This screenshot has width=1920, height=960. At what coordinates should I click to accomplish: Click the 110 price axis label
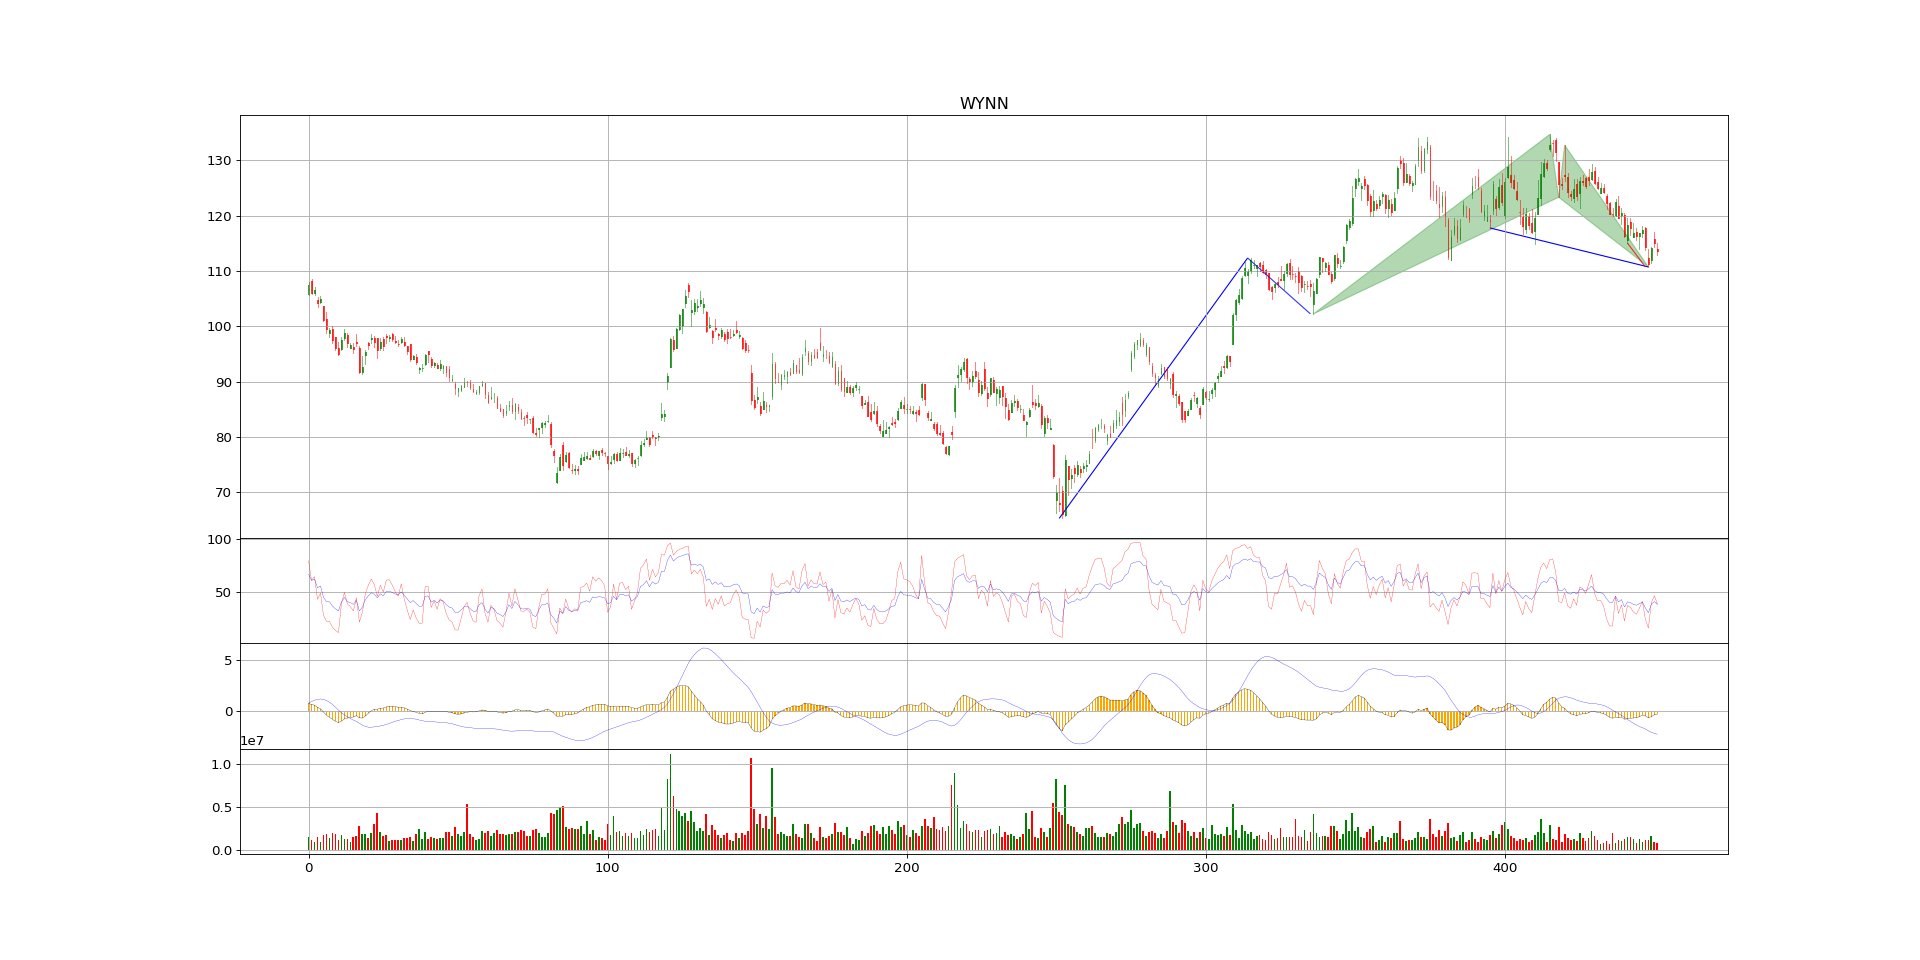pyautogui.click(x=219, y=272)
